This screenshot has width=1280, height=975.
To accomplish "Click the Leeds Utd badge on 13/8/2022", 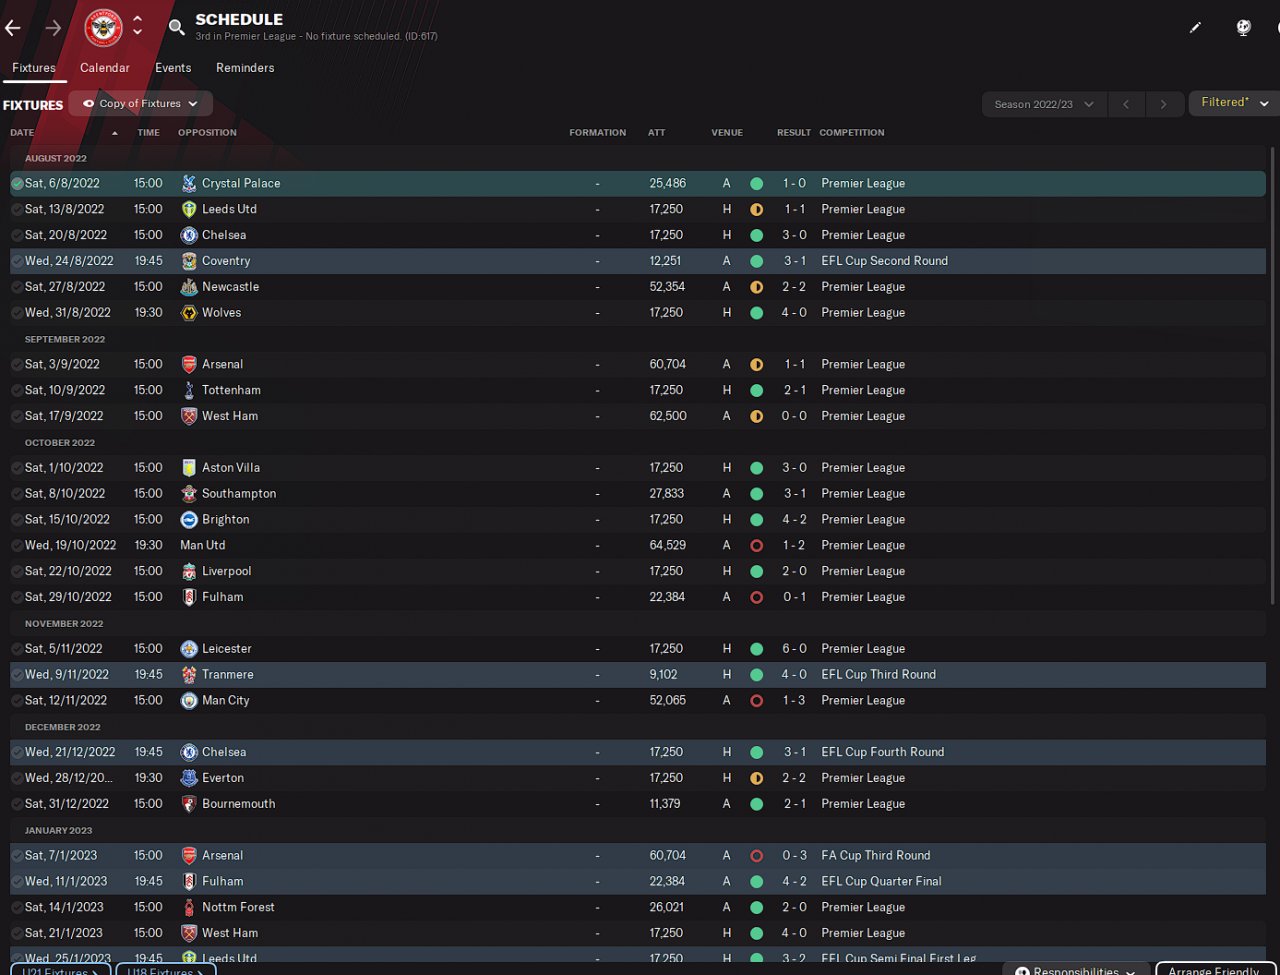I will click(189, 209).
